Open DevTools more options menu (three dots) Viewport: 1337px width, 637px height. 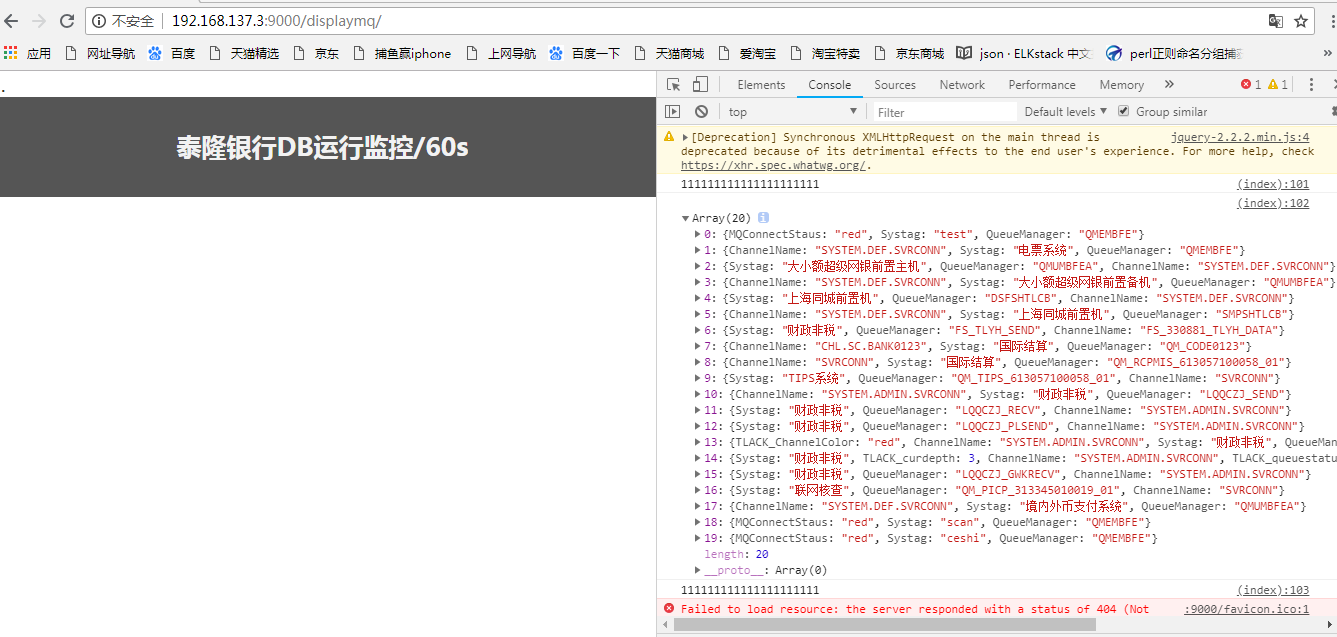(x=1311, y=85)
